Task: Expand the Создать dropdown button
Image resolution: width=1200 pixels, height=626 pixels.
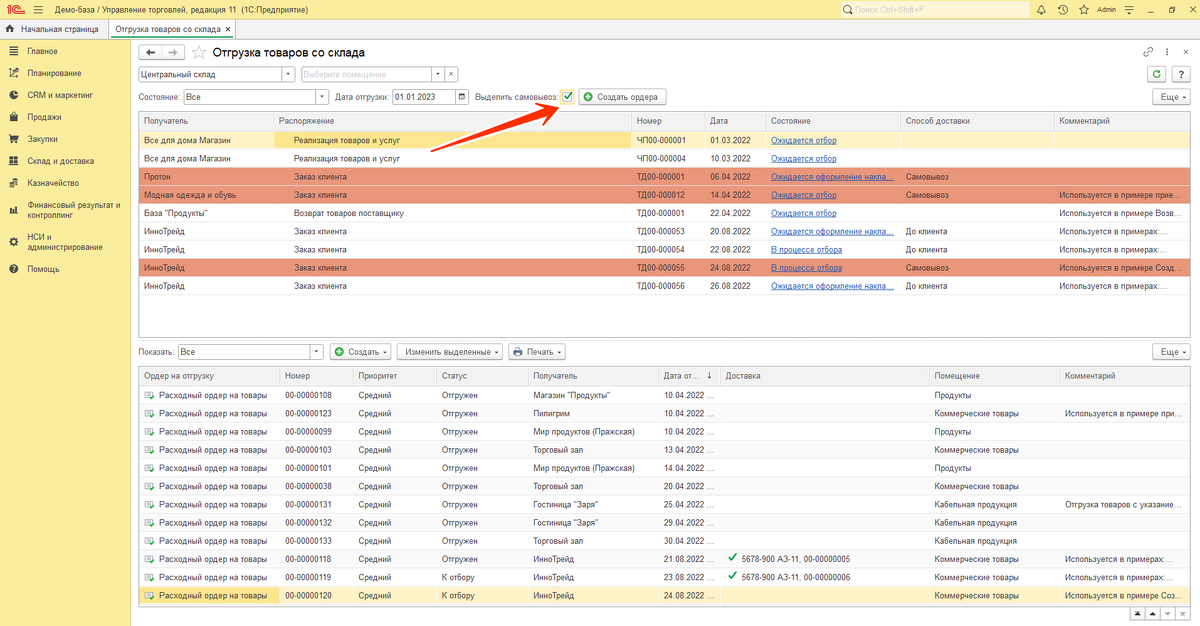Action: pos(360,352)
